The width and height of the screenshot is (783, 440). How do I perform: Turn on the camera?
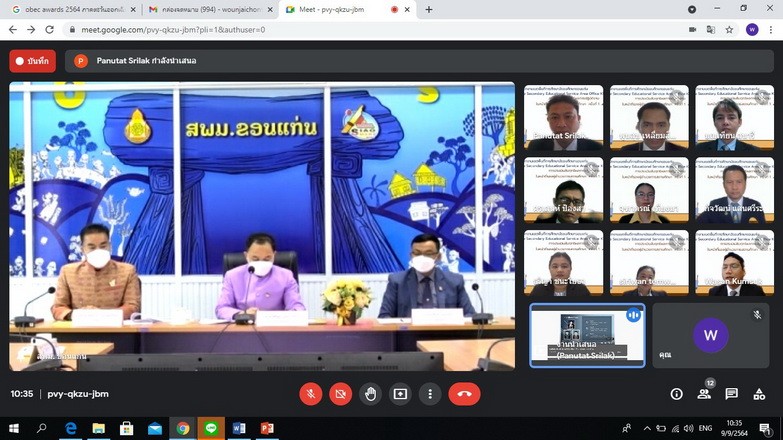point(341,394)
